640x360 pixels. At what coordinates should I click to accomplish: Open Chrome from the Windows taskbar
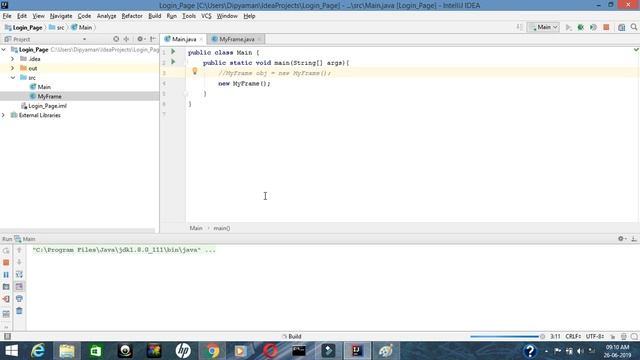pos(212,351)
